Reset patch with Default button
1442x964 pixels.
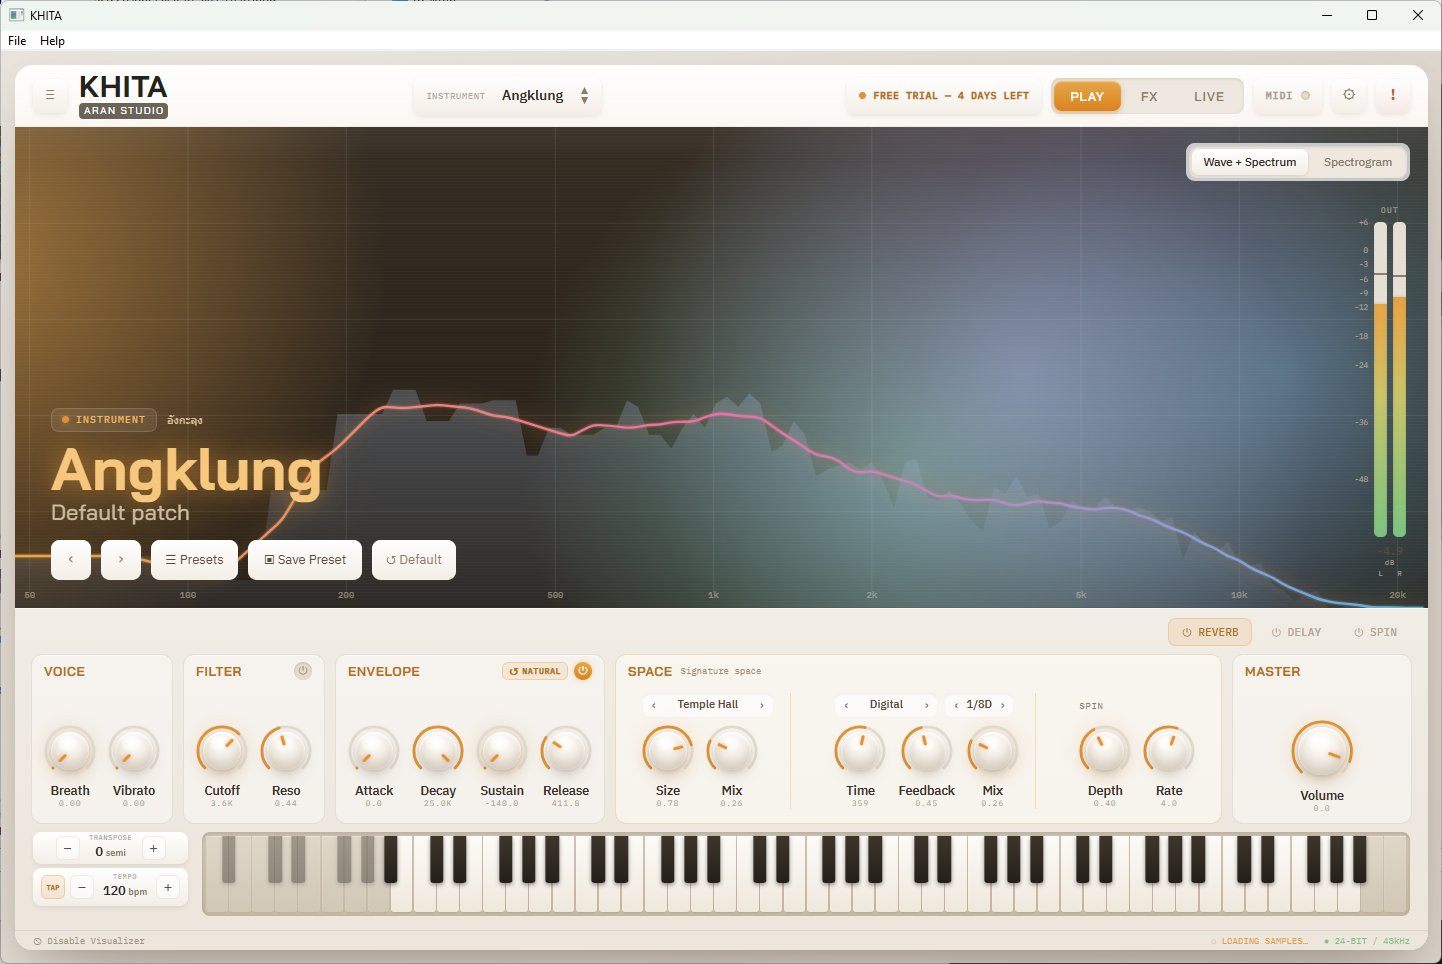(x=414, y=560)
